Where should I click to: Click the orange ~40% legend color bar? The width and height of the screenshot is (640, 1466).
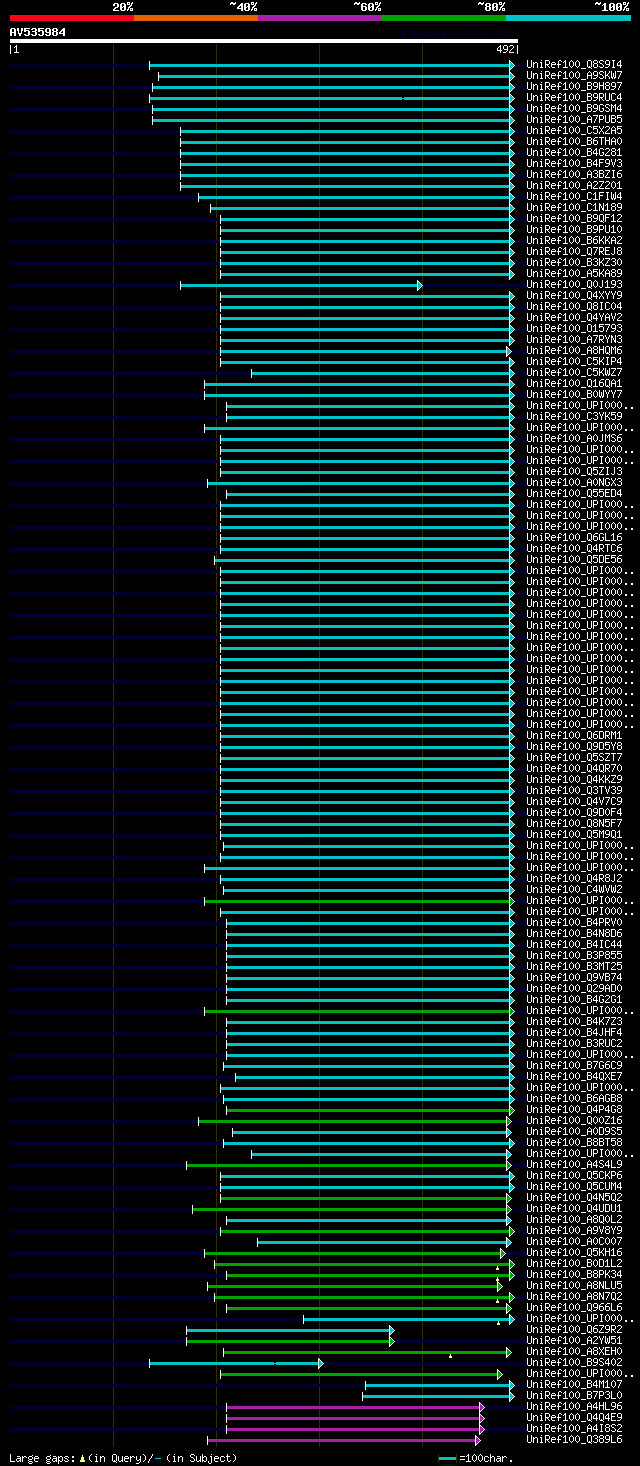196,18
